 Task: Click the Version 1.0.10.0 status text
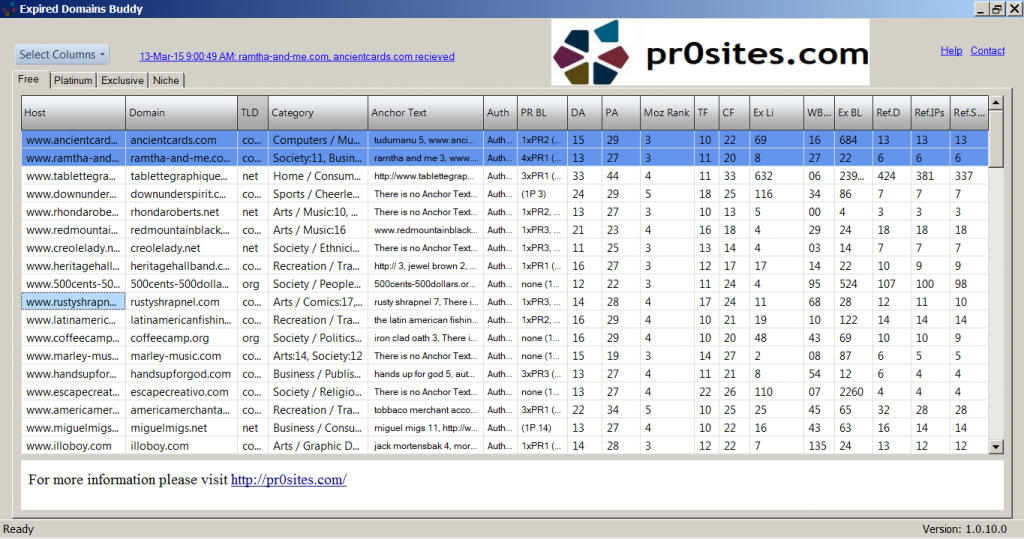(965, 529)
